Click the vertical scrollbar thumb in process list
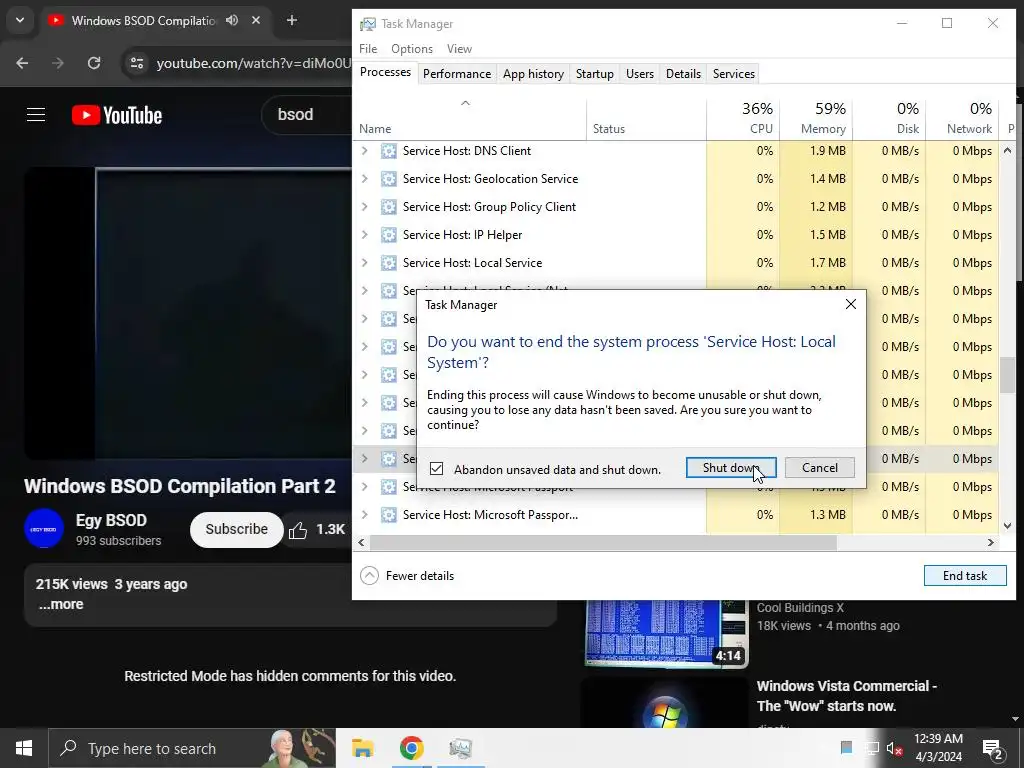The image size is (1024, 768). coord(1007,375)
